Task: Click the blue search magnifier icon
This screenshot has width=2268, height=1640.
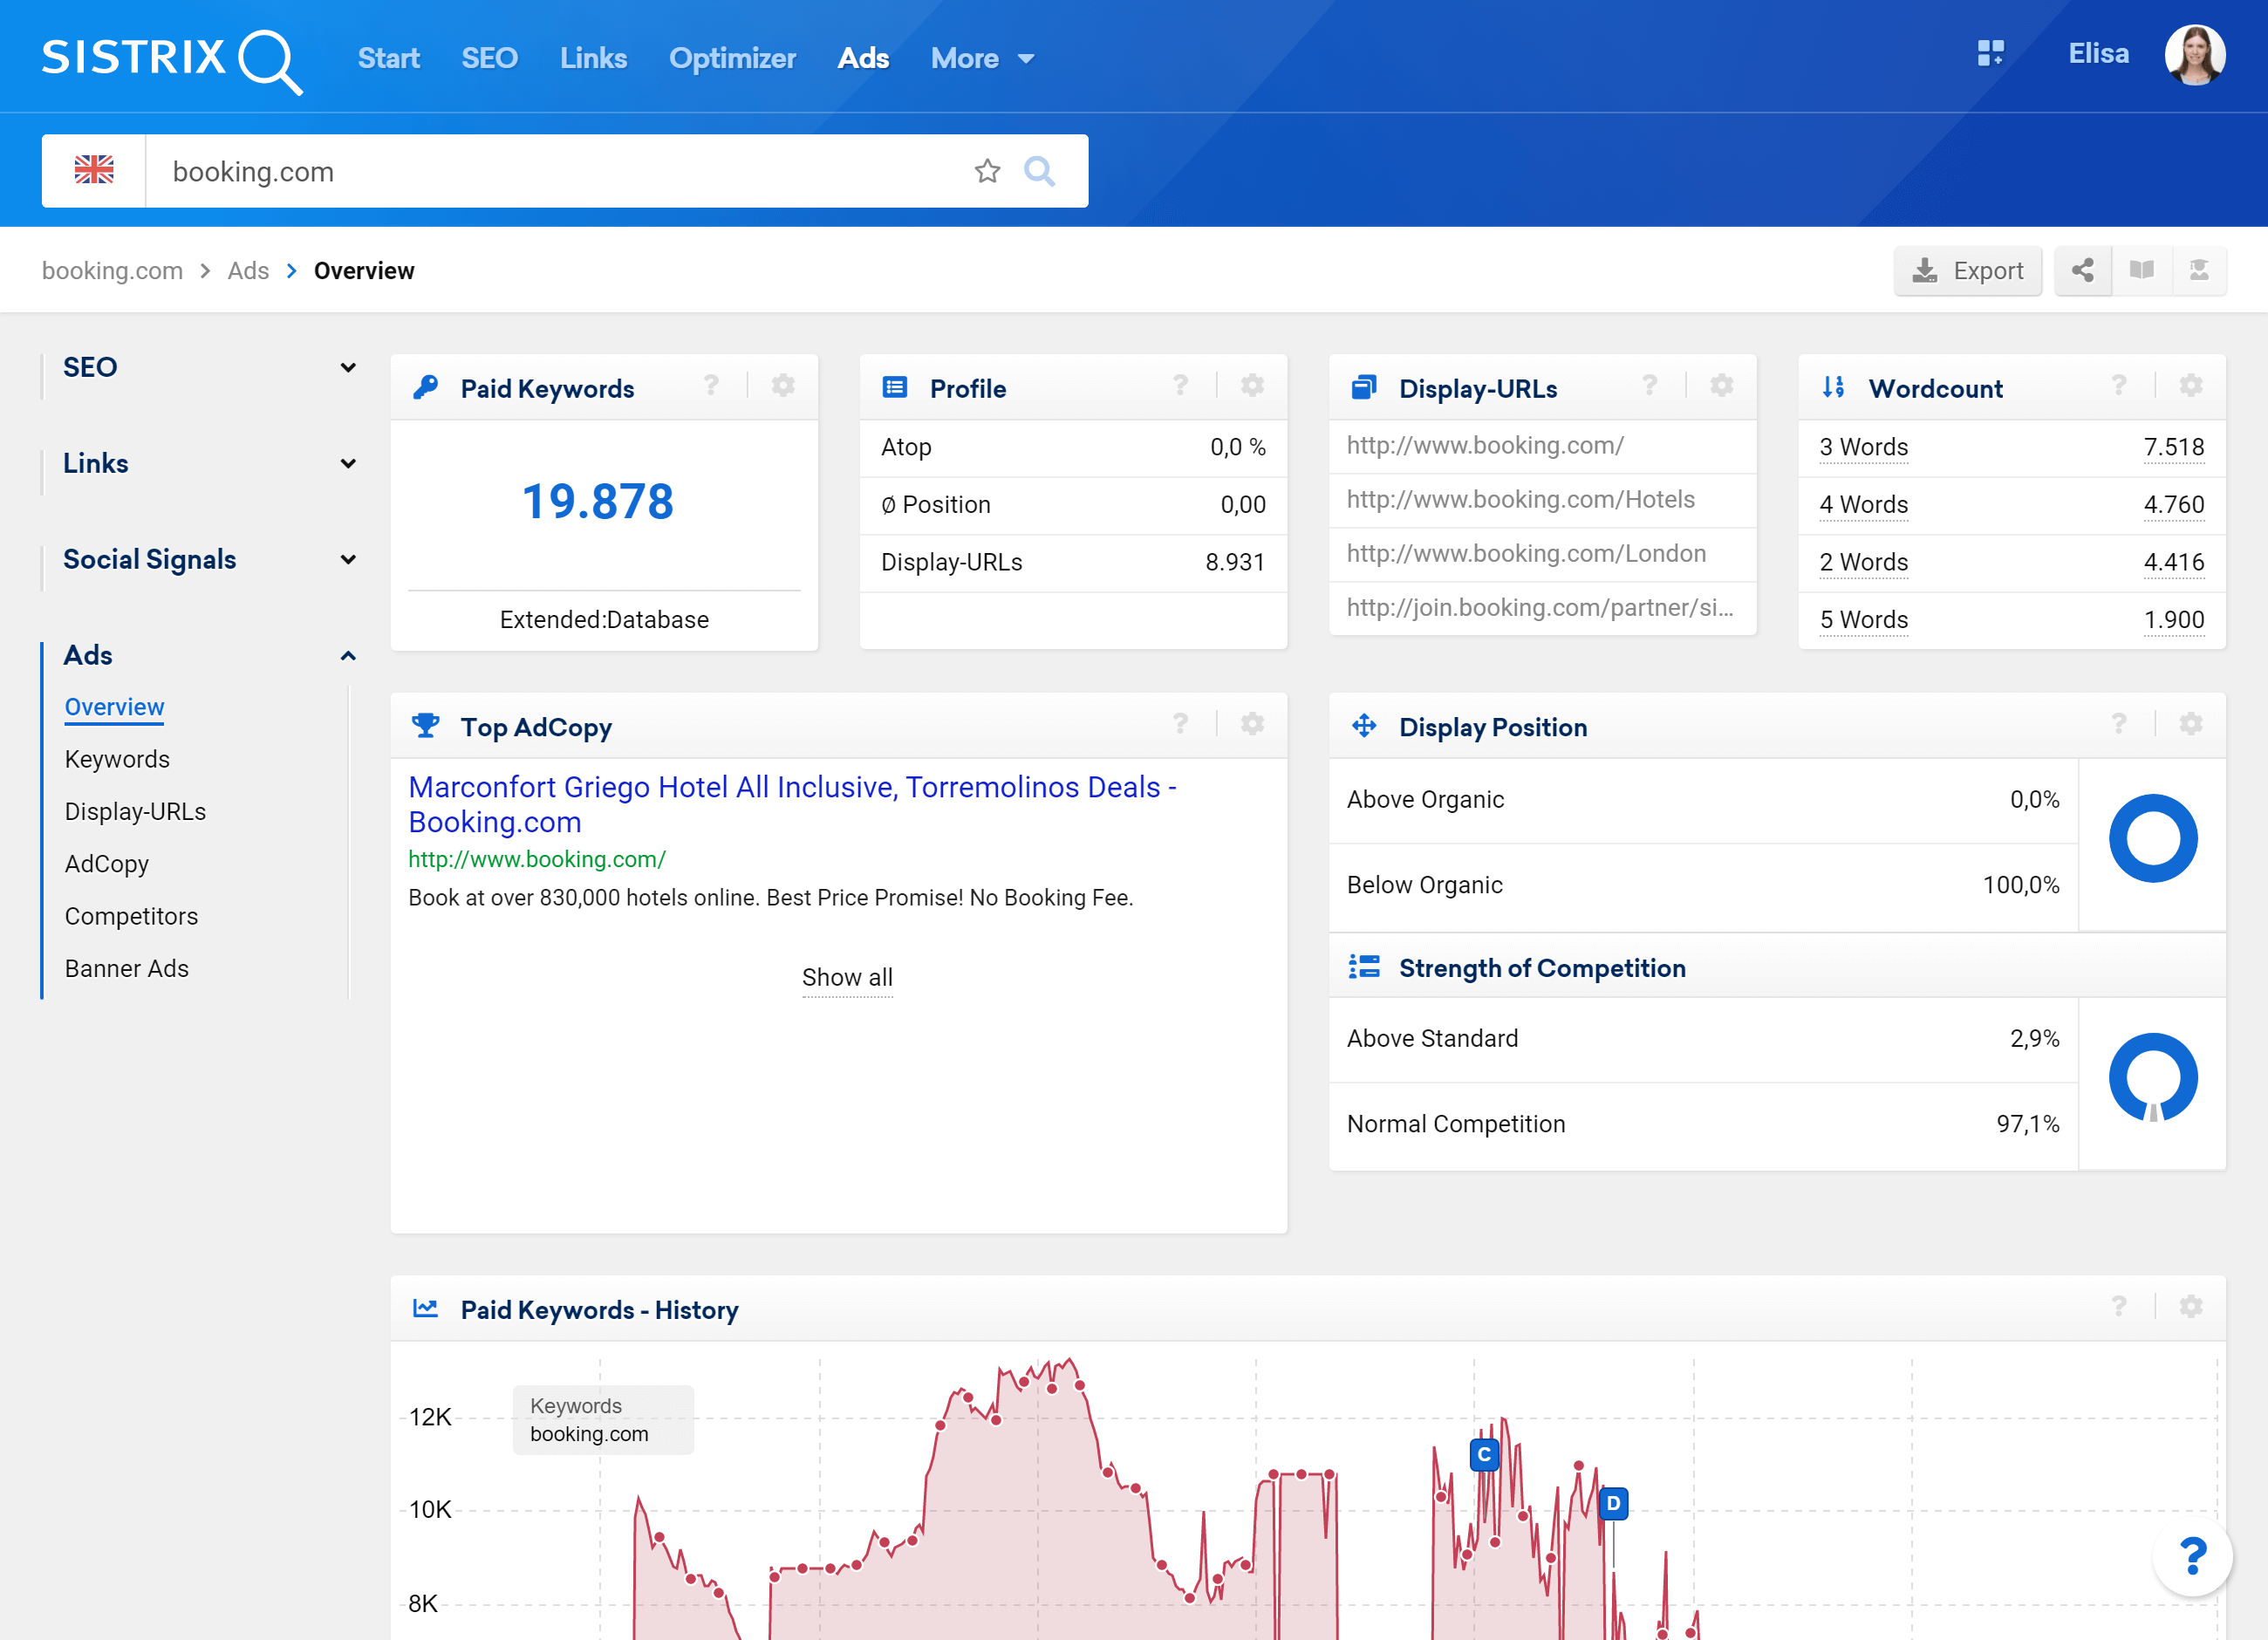Action: click(1039, 171)
